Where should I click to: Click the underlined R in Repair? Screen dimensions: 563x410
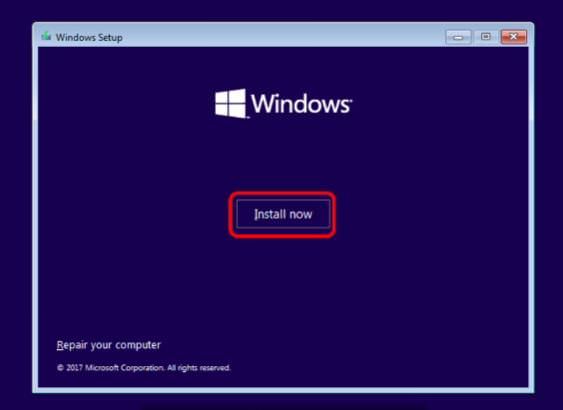click(60, 344)
